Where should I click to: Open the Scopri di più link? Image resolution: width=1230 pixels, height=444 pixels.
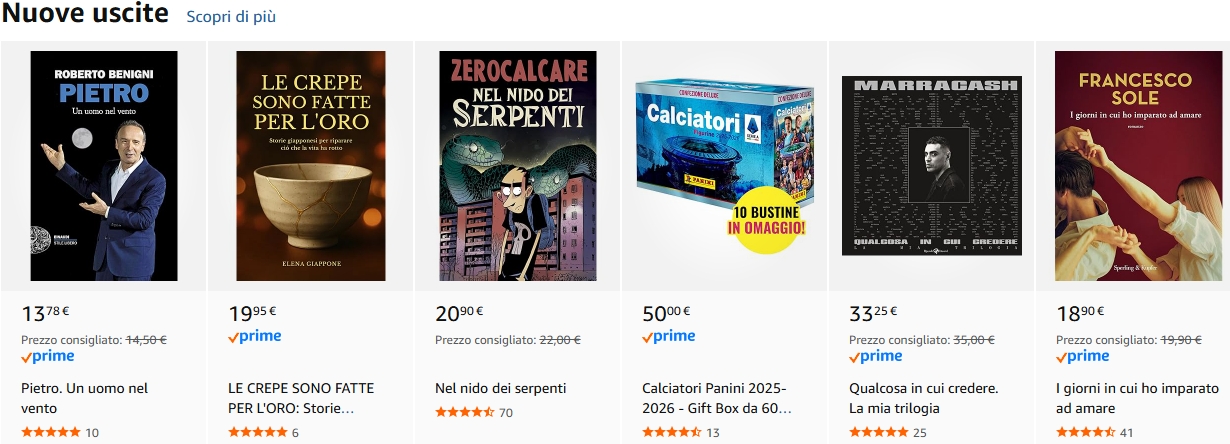pyautogui.click(x=231, y=17)
